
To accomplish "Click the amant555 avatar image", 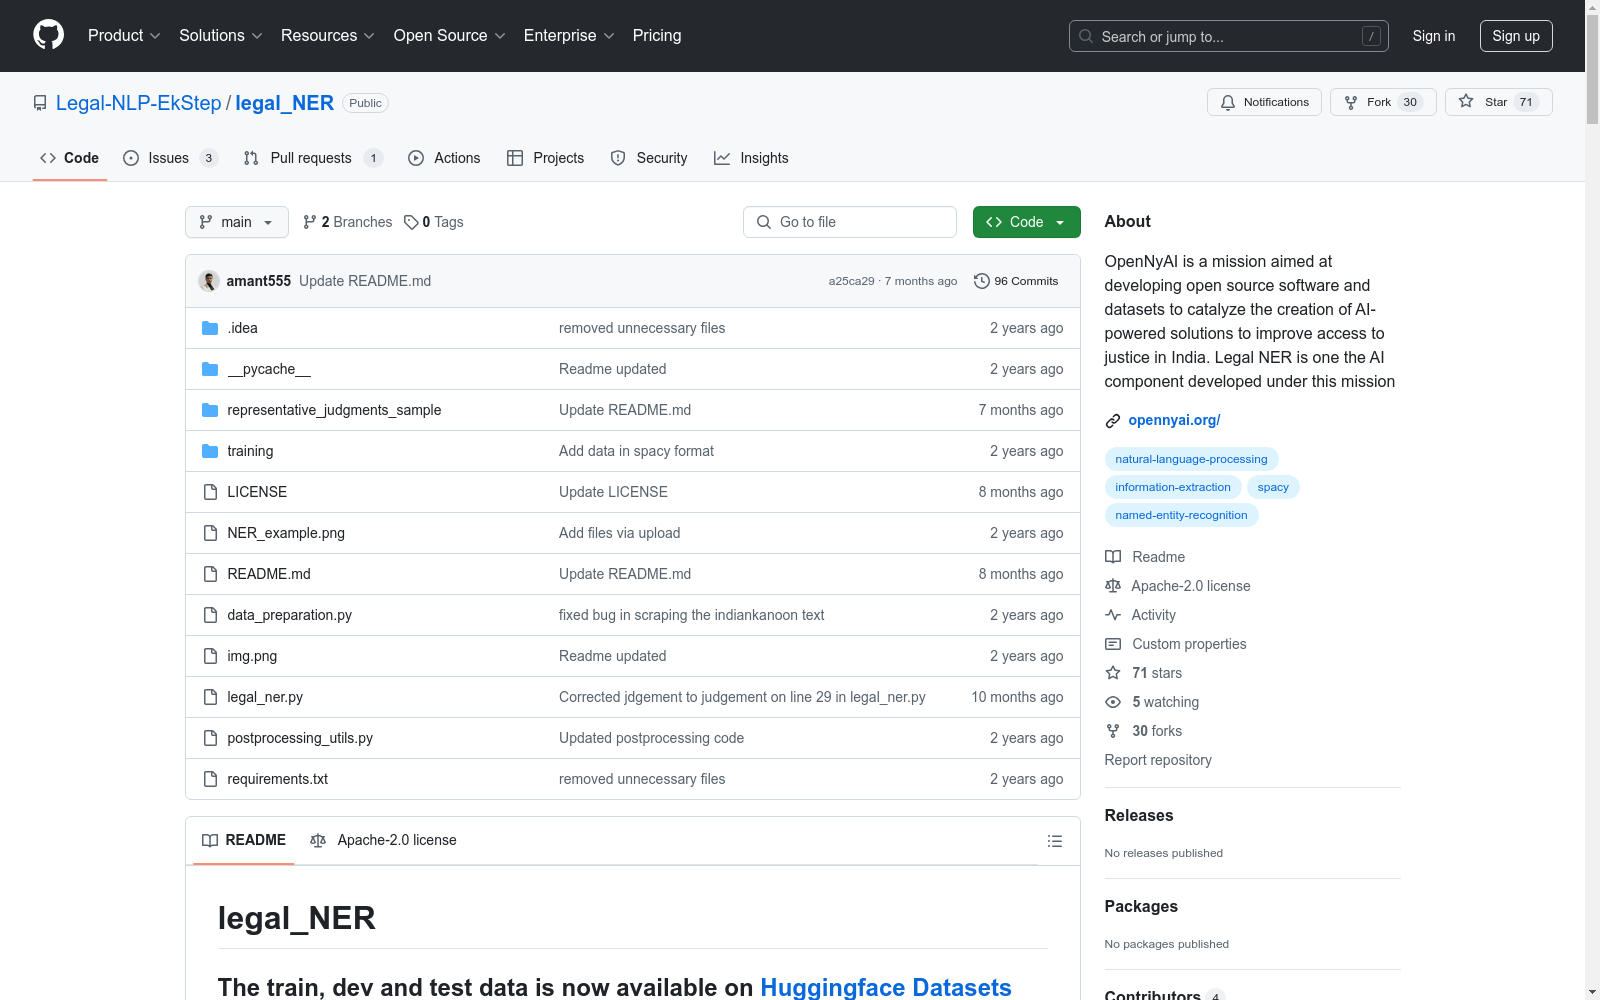I will click(x=209, y=281).
